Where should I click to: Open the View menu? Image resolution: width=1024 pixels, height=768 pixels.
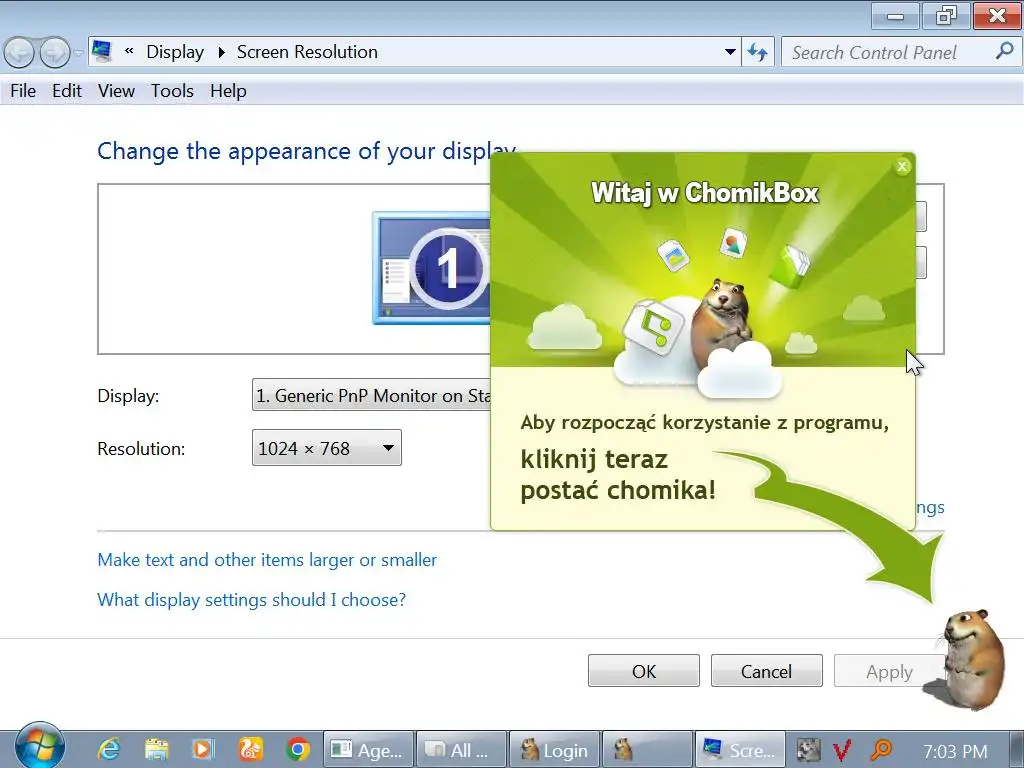pos(116,91)
